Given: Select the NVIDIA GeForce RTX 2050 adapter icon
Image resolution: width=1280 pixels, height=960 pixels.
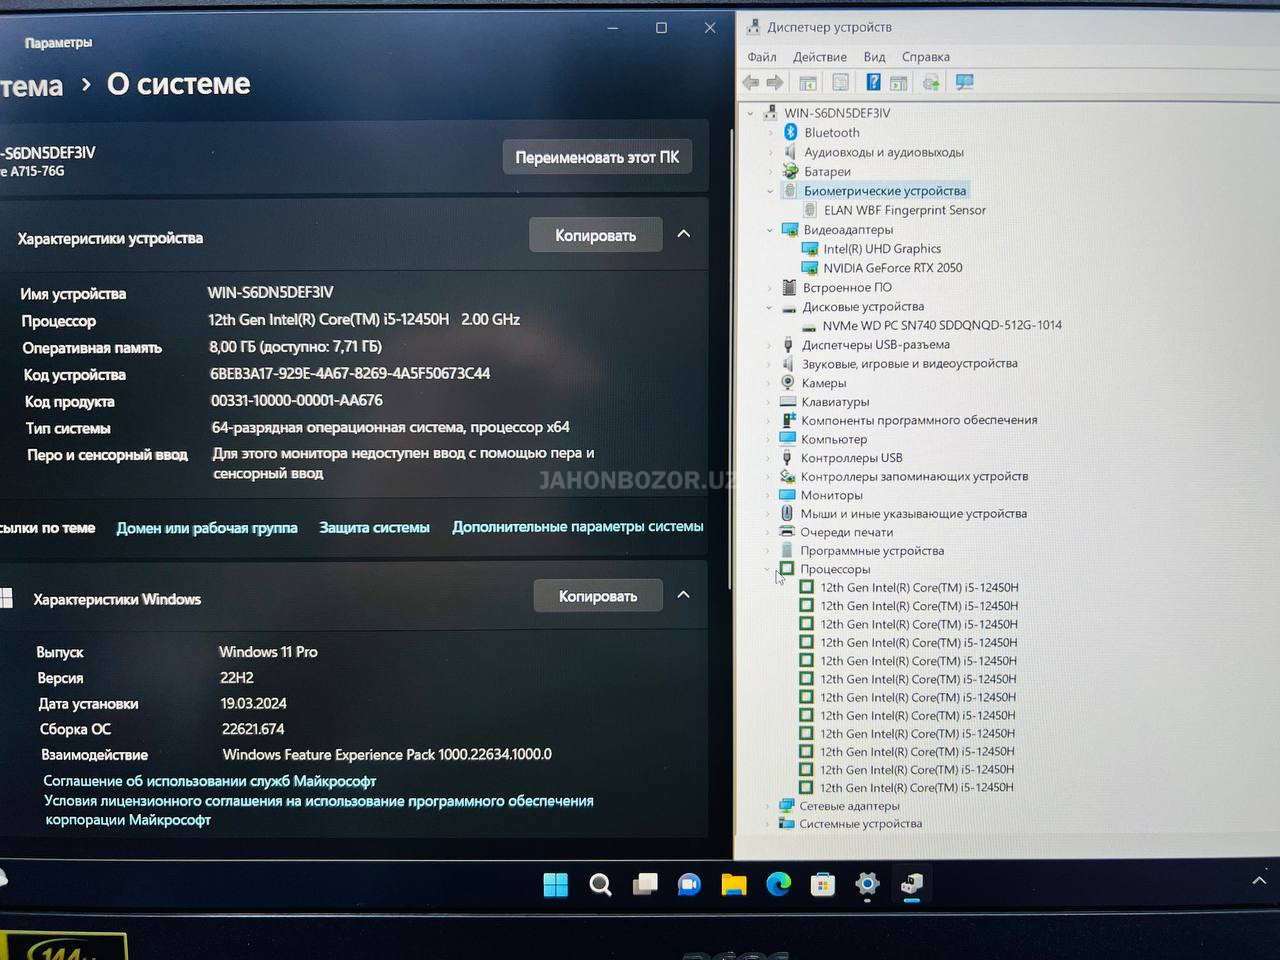Looking at the screenshot, I should point(810,268).
